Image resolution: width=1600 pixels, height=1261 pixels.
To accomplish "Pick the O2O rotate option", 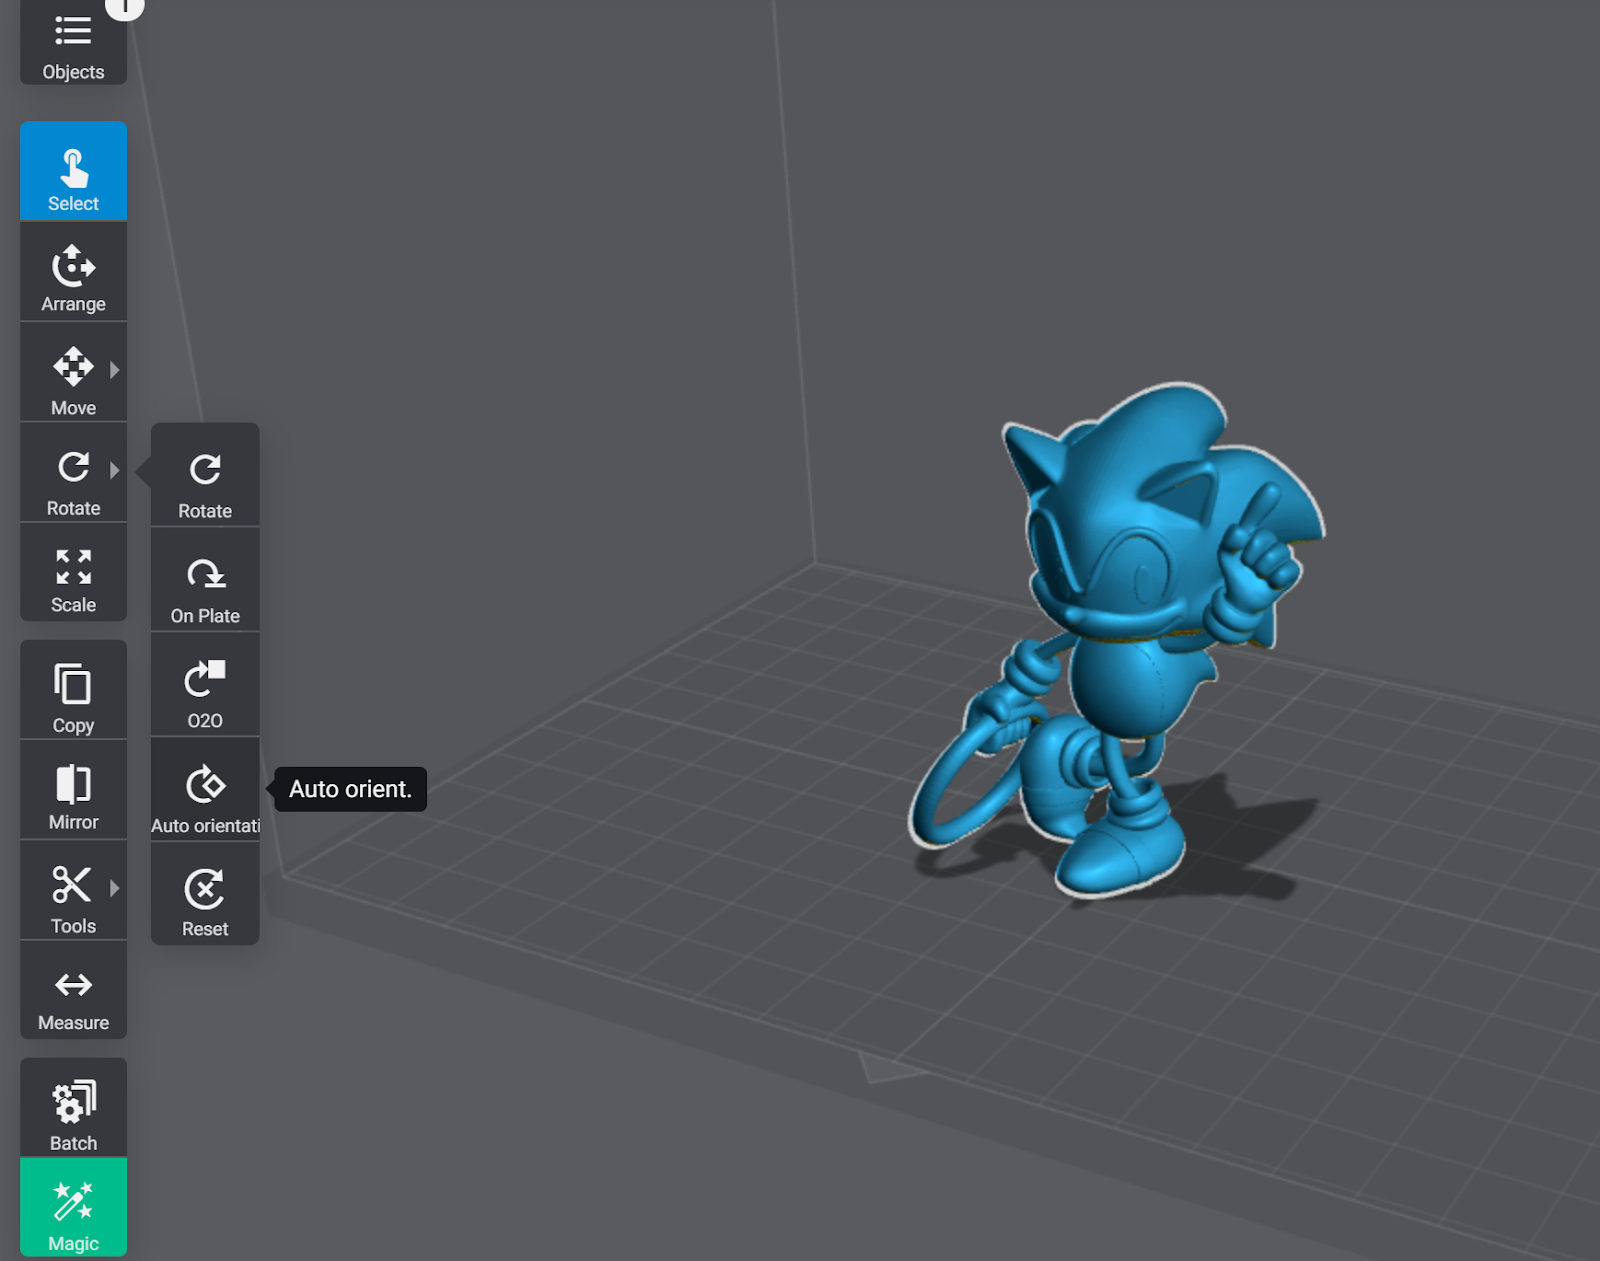I will [205, 685].
